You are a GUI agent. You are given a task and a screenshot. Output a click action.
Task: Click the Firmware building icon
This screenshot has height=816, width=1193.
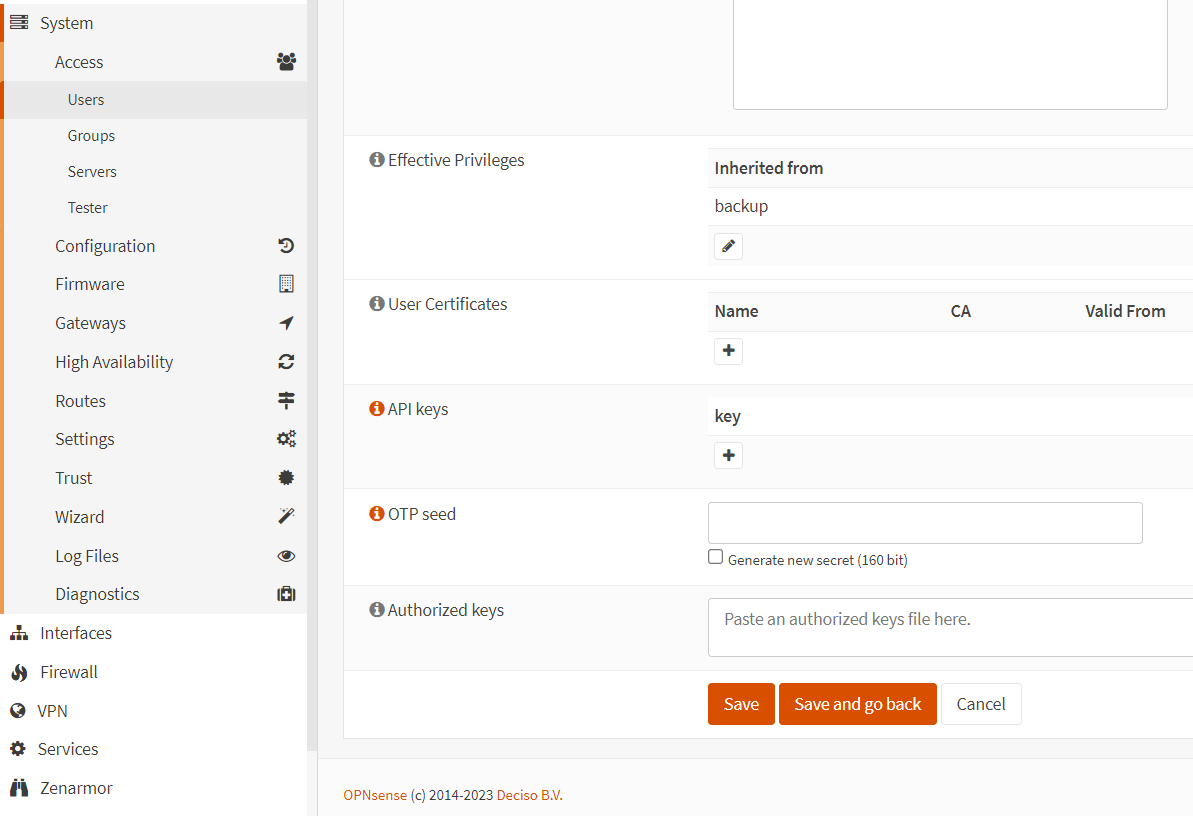pyautogui.click(x=286, y=284)
